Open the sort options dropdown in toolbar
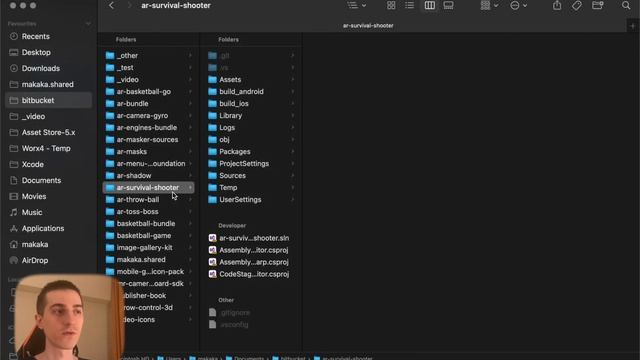The height and width of the screenshot is (360, 640). pyautogui.click(x=356, y=5)
